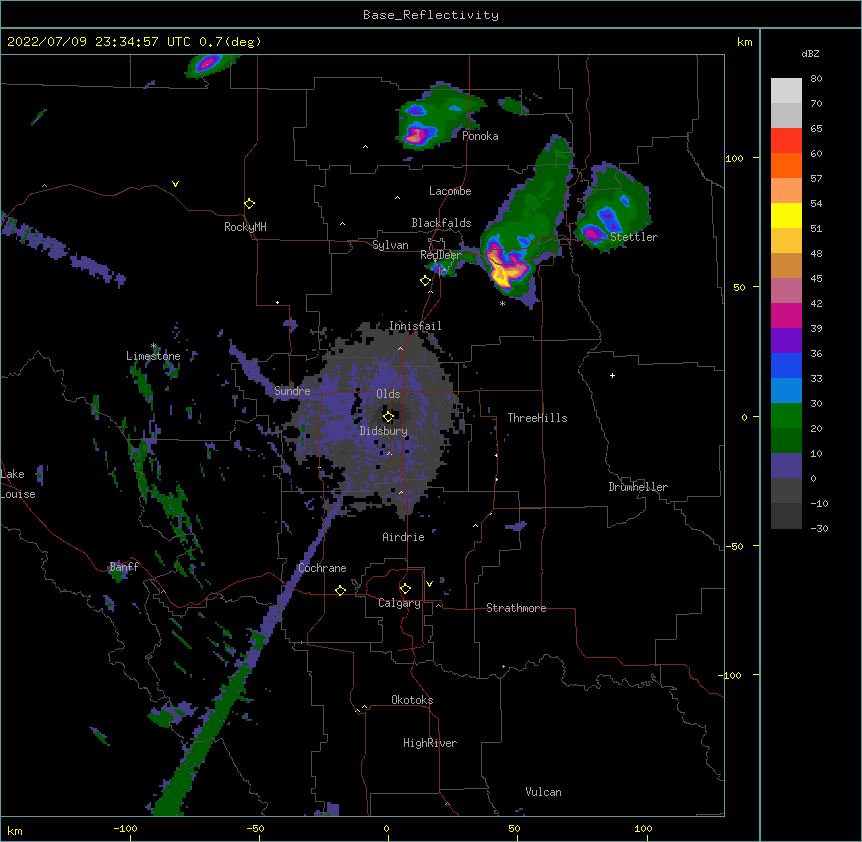This screenshot has width=862, height=842.
Task: Click the Cochrane city label
Action: click(x=322, y=568)
